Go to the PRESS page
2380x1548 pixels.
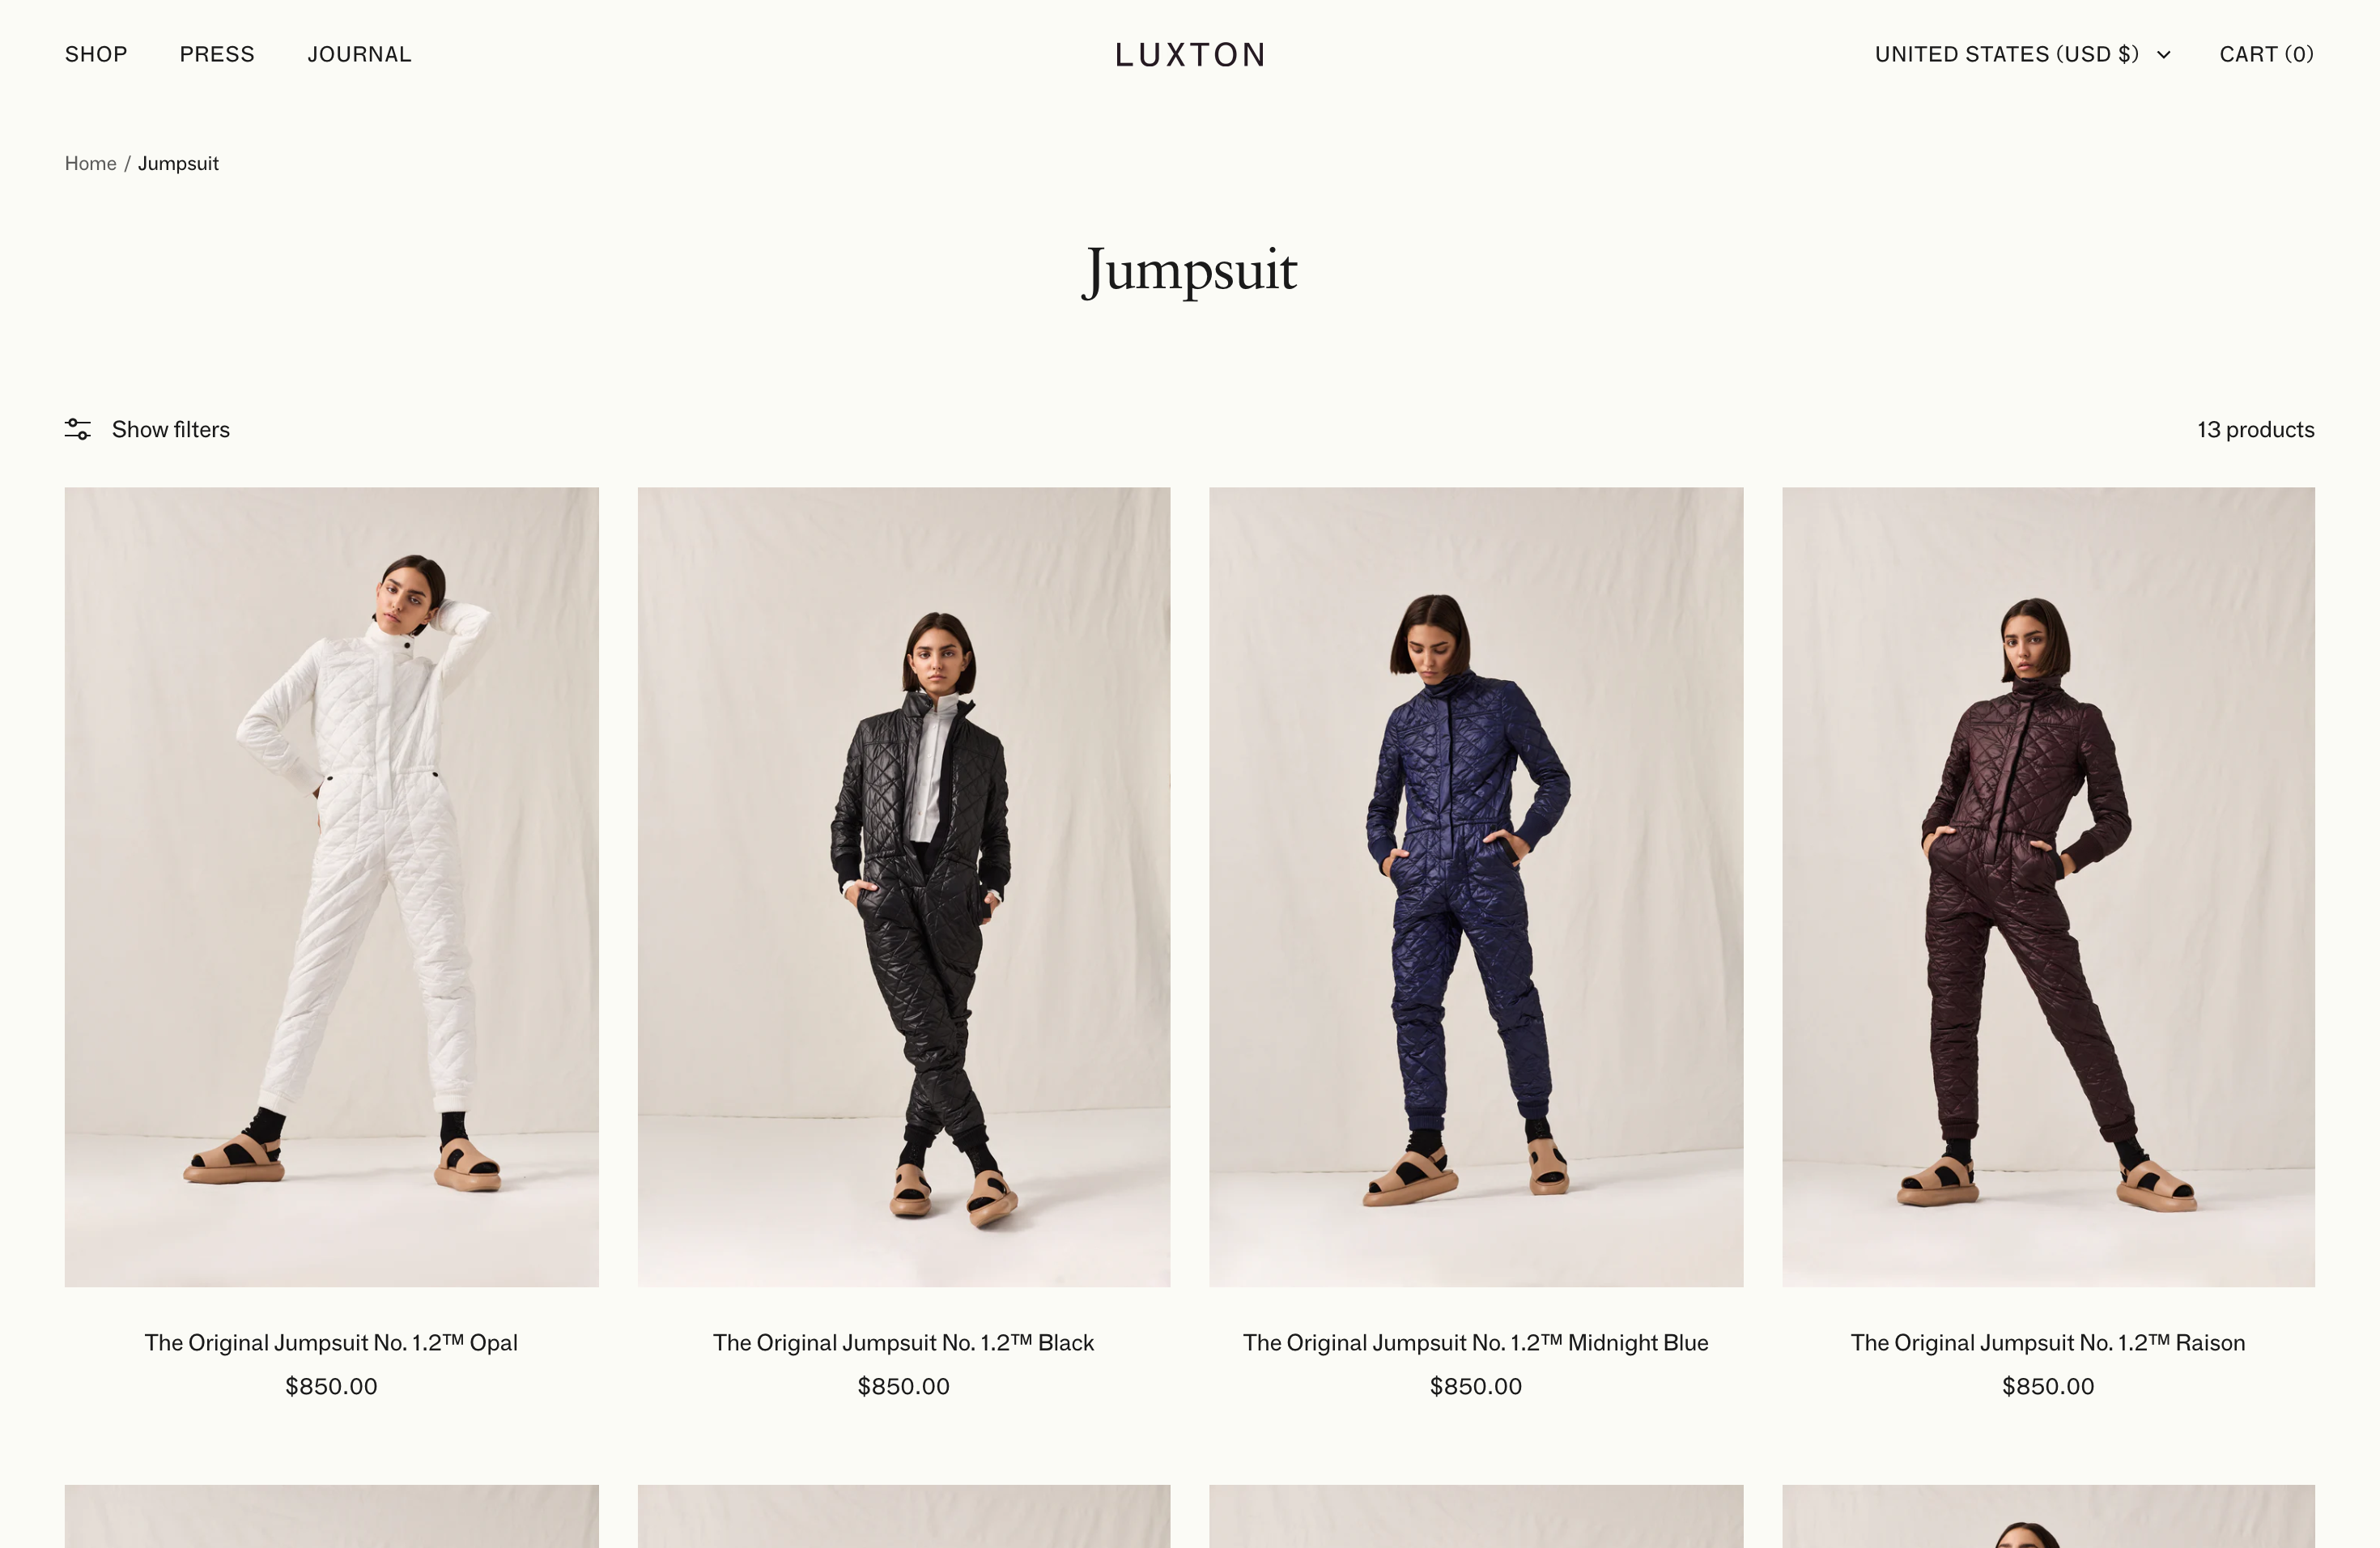(217, 54)
